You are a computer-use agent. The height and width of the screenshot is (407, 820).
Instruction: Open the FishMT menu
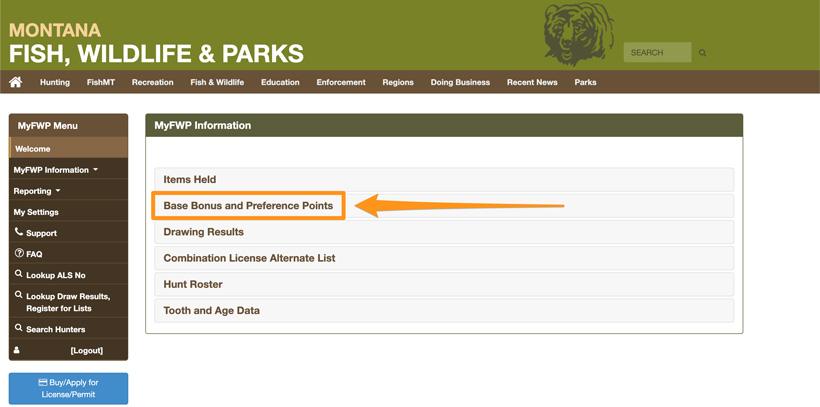click(x=101, y=82)
